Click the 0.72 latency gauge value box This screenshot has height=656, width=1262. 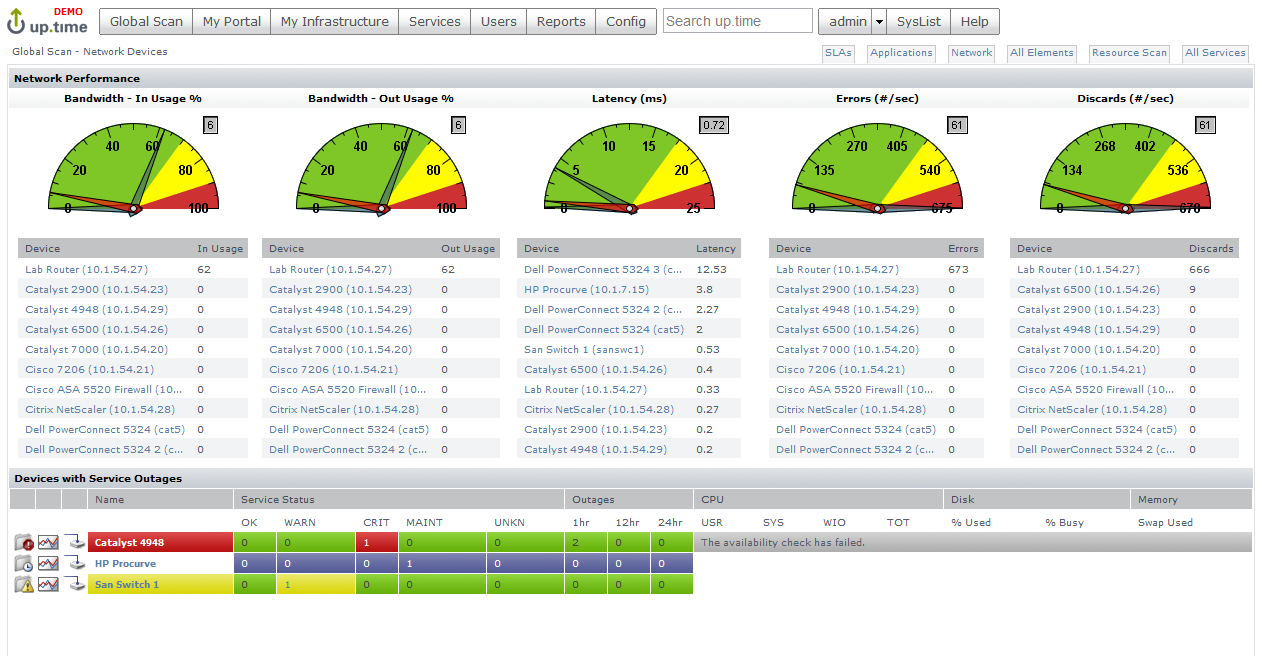coord(714,125)
